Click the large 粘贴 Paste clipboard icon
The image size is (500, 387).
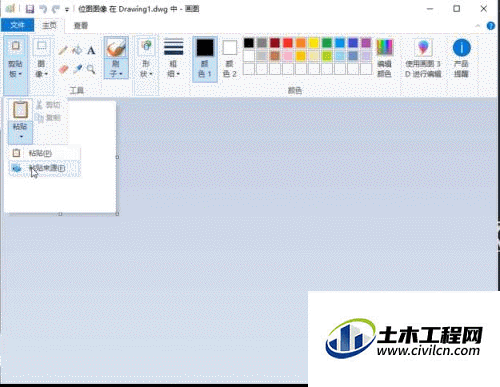[20, 110]
